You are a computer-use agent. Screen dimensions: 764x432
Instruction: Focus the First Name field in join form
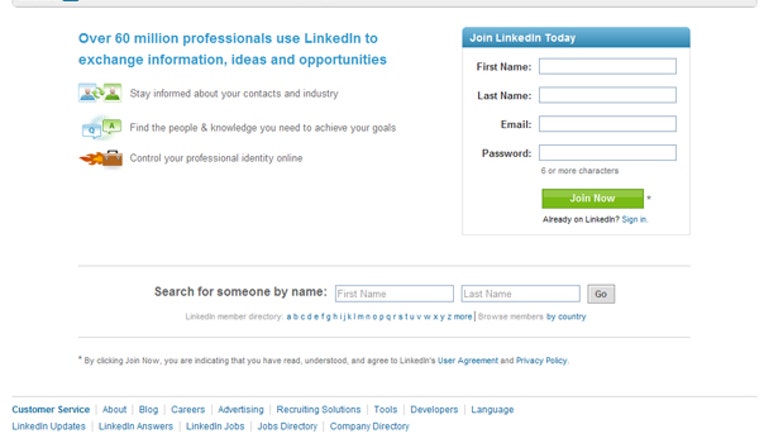607,66
